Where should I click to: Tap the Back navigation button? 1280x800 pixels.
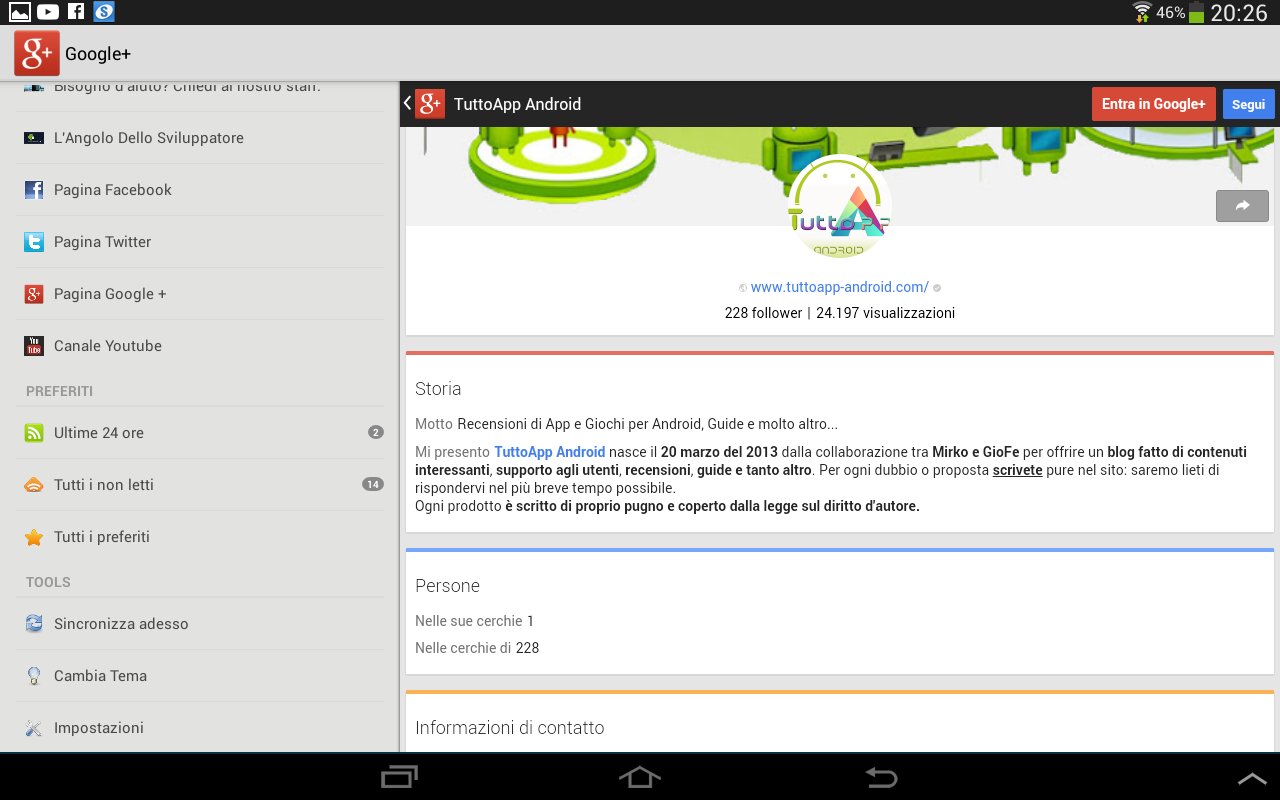tap(881, 777)
